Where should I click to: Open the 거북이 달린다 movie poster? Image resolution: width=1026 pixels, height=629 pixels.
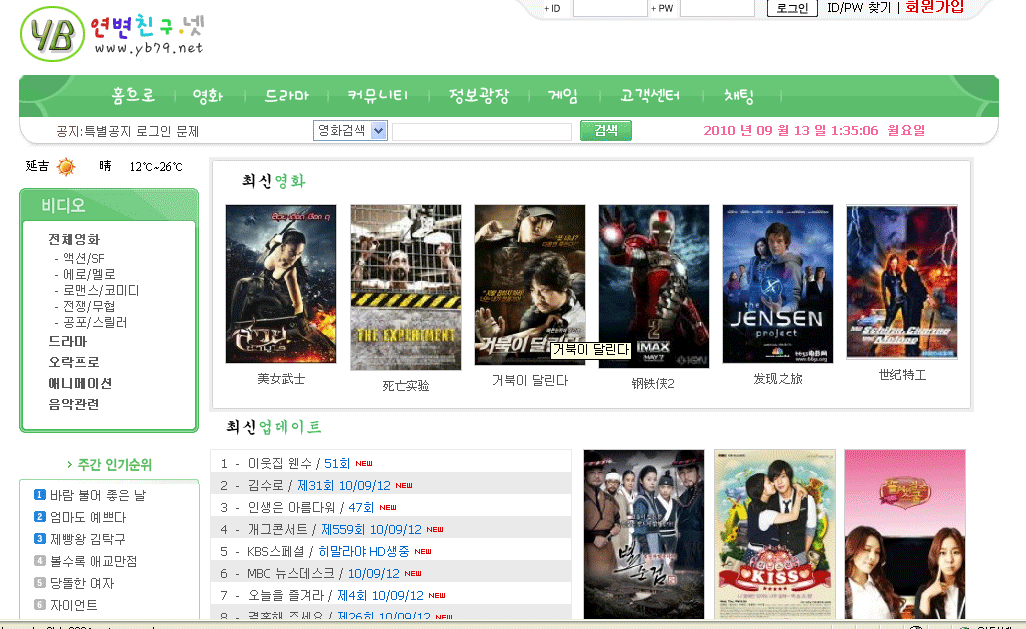(530, 285)
